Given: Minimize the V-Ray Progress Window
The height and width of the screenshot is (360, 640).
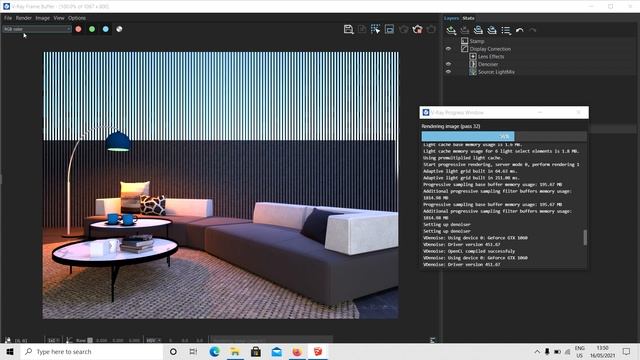Looking at the screenshot, I should [540, 113].
